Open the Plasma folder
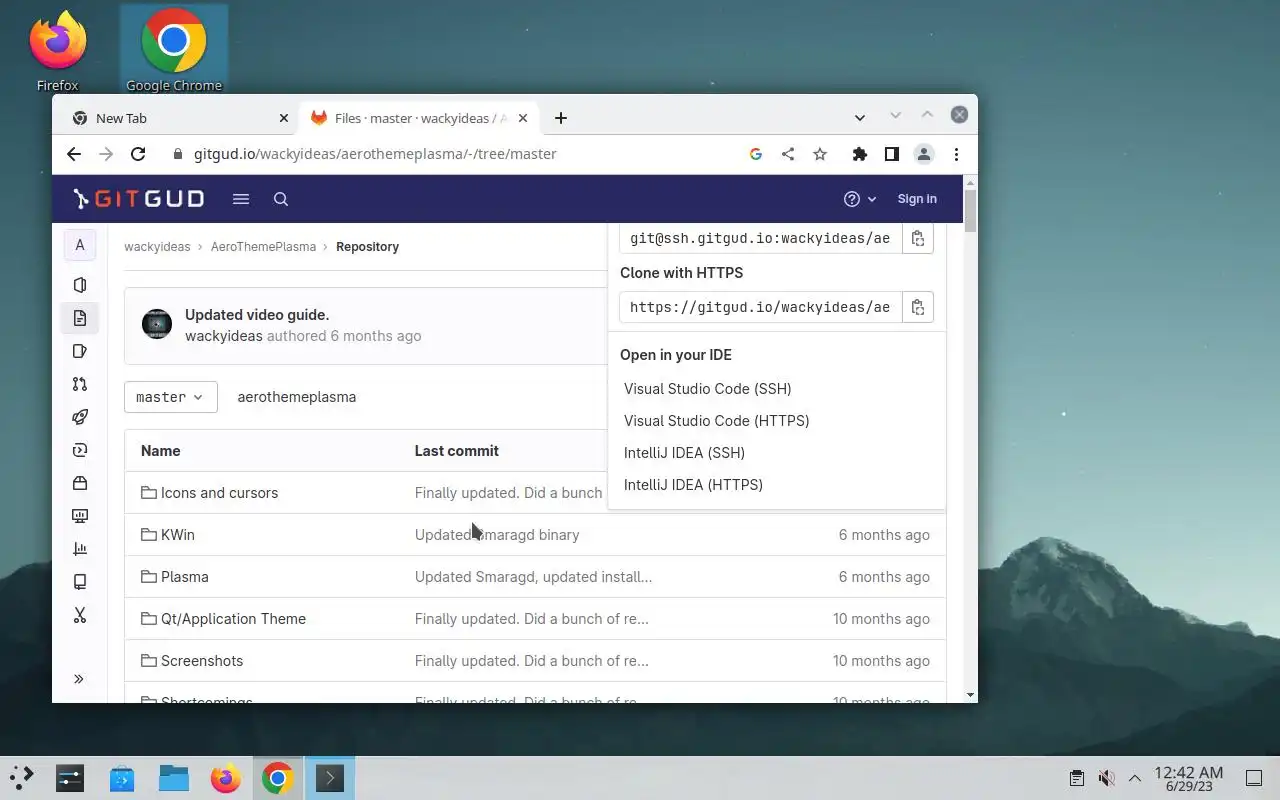1280x800 pixels. pyautogui.click(x=185, y=577)
